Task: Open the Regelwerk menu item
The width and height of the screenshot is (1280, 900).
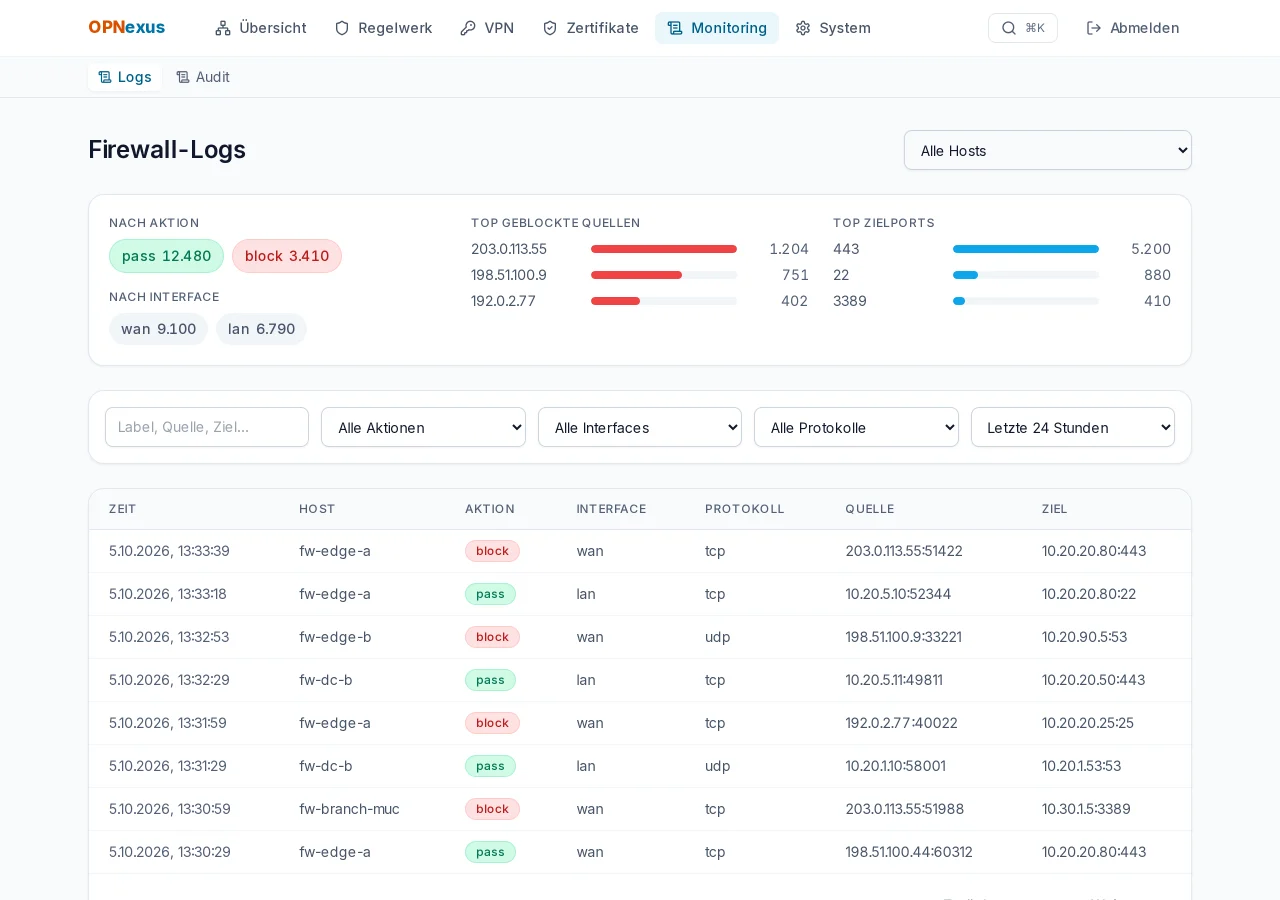Action: [383, 28]
